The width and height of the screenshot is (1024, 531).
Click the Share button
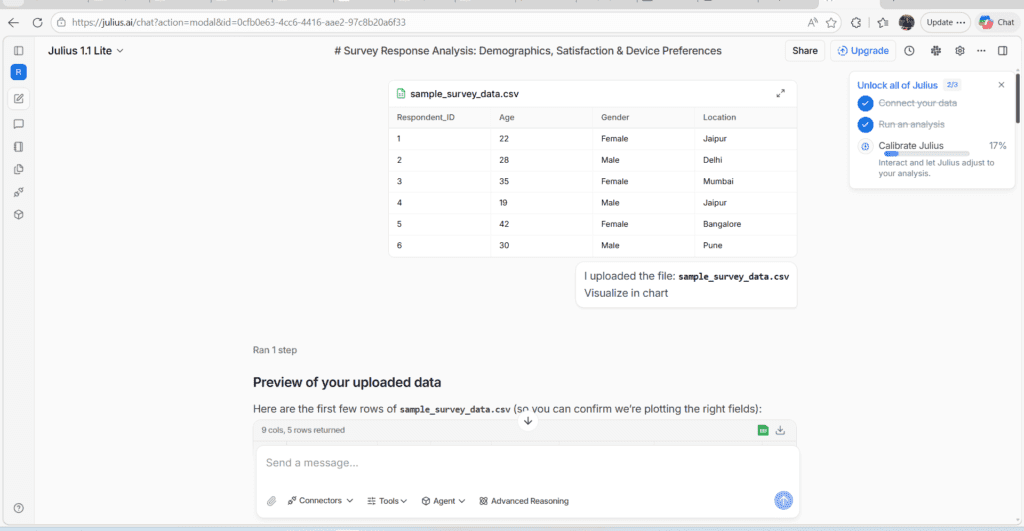pos(805,50)
